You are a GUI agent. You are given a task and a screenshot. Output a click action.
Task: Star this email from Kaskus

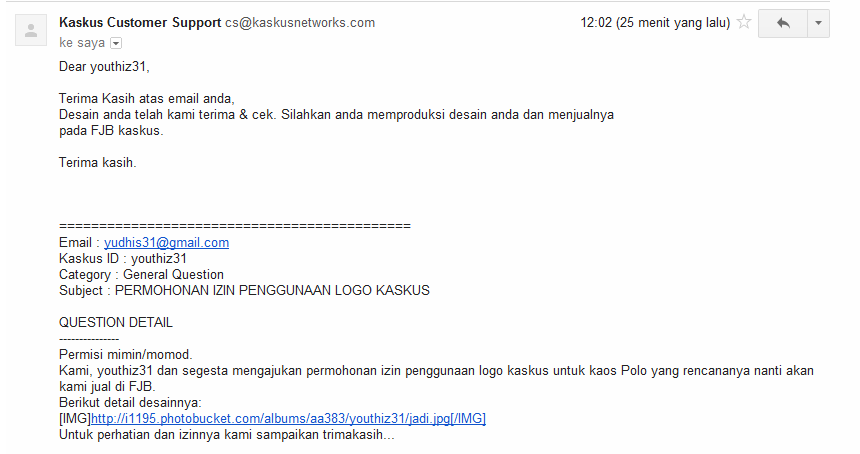(x=744, y=22)
